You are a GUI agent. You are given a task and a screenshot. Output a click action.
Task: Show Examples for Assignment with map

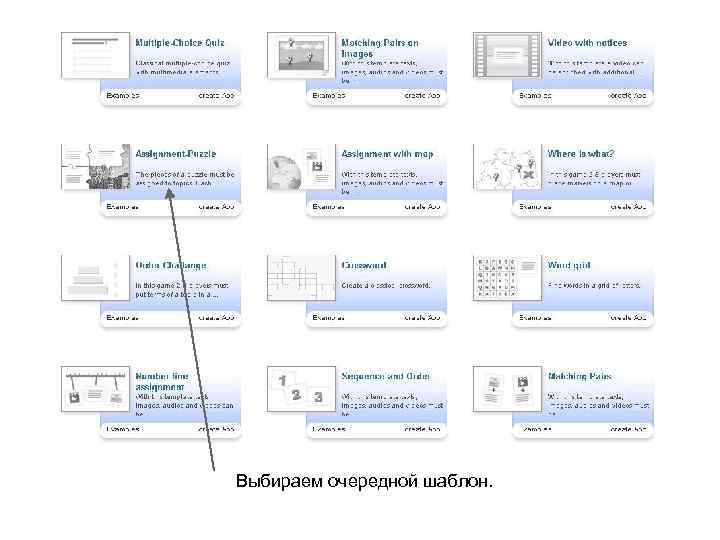[328, 207]
